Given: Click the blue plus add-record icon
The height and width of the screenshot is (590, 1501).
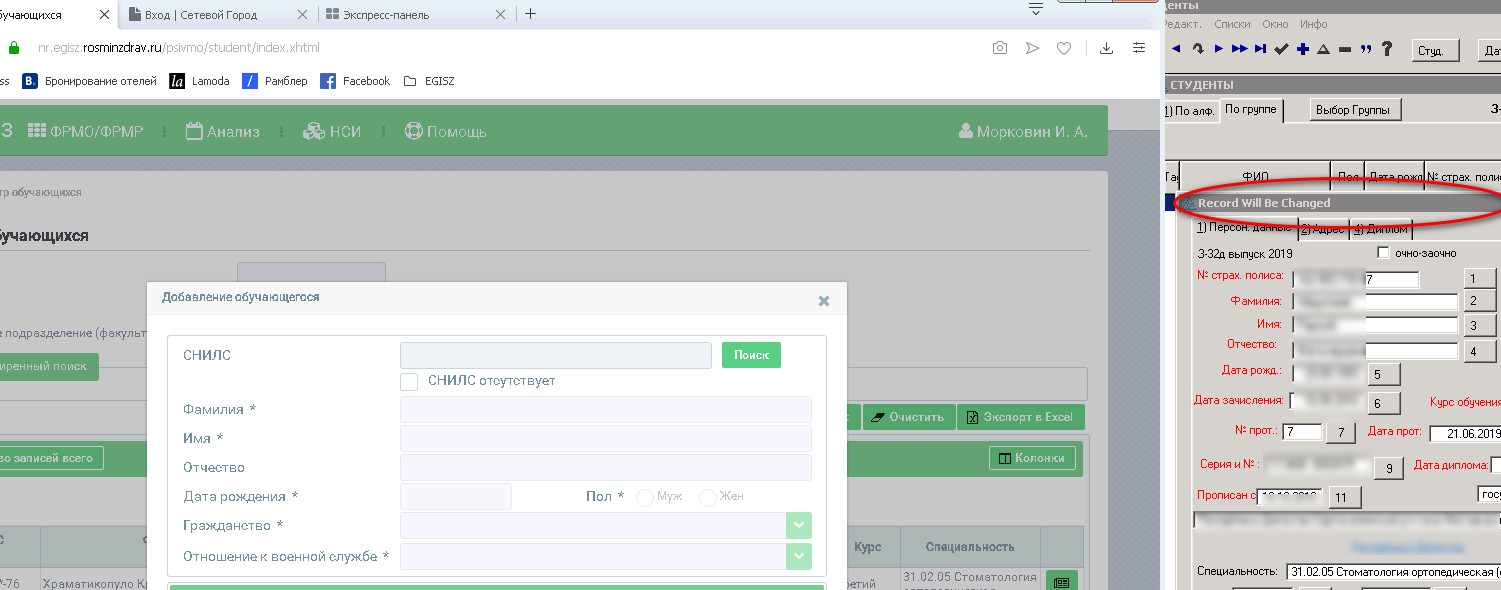Looking at the screenshot, I should coord(1302,49).
